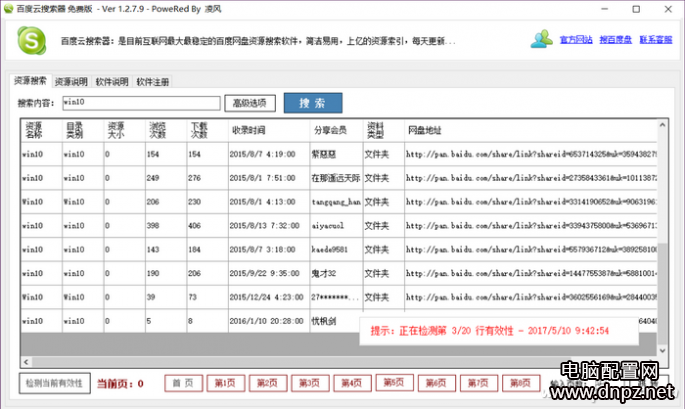Select the row shared by kaede9581
Screen dimensions: 685x409
pos(339,250)
